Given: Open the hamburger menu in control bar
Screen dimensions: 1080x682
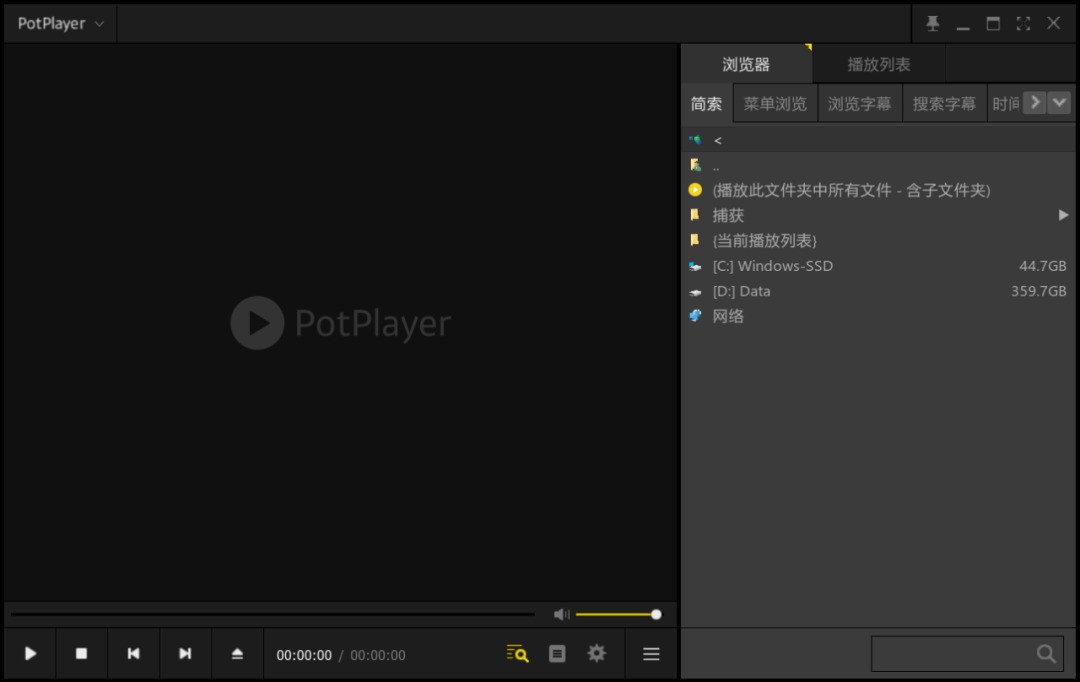Looking at the screenshot, I should [651, 653].
